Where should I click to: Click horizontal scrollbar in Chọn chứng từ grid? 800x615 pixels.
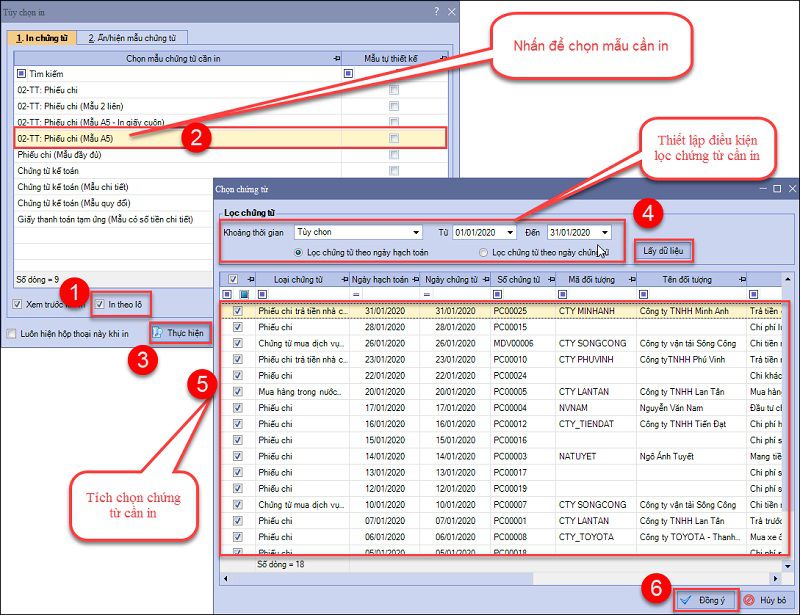[x=381, y=579]
